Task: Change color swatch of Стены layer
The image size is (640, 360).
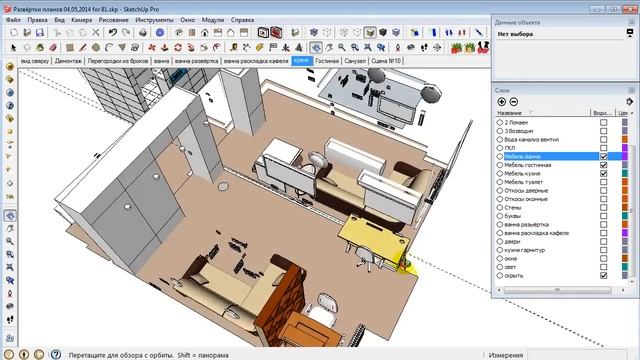Action: point(624,207)
